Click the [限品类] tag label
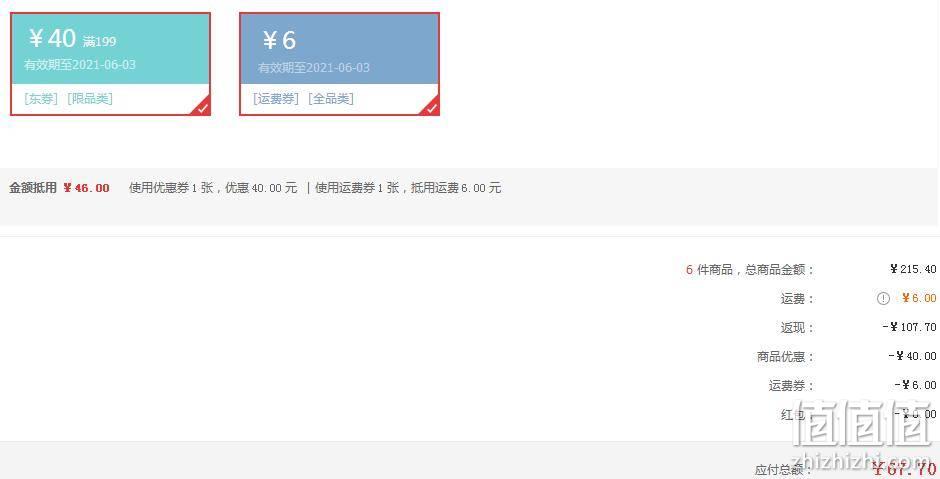940x479 pixels. pos(90,99)
